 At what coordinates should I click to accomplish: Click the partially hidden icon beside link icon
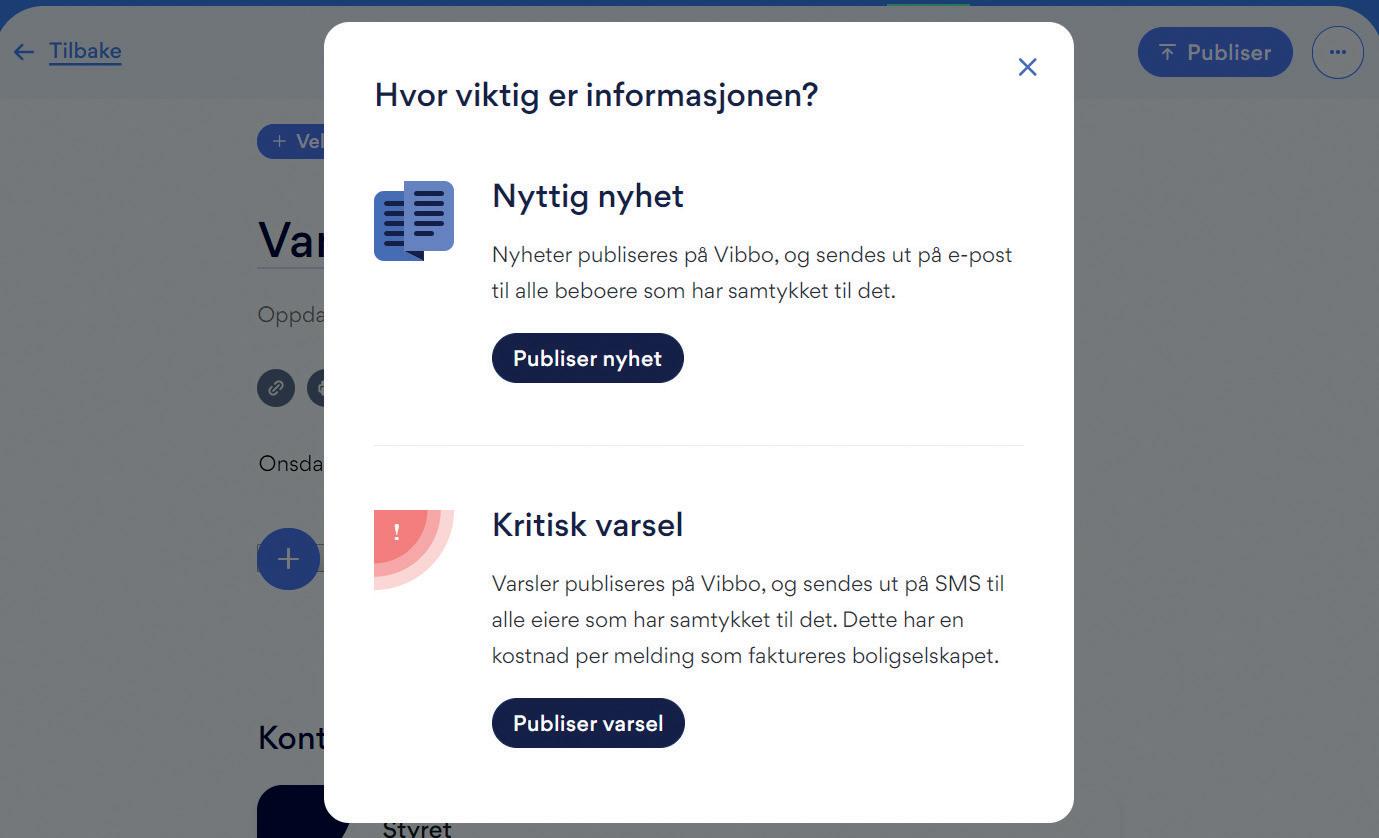click(316, 387)
